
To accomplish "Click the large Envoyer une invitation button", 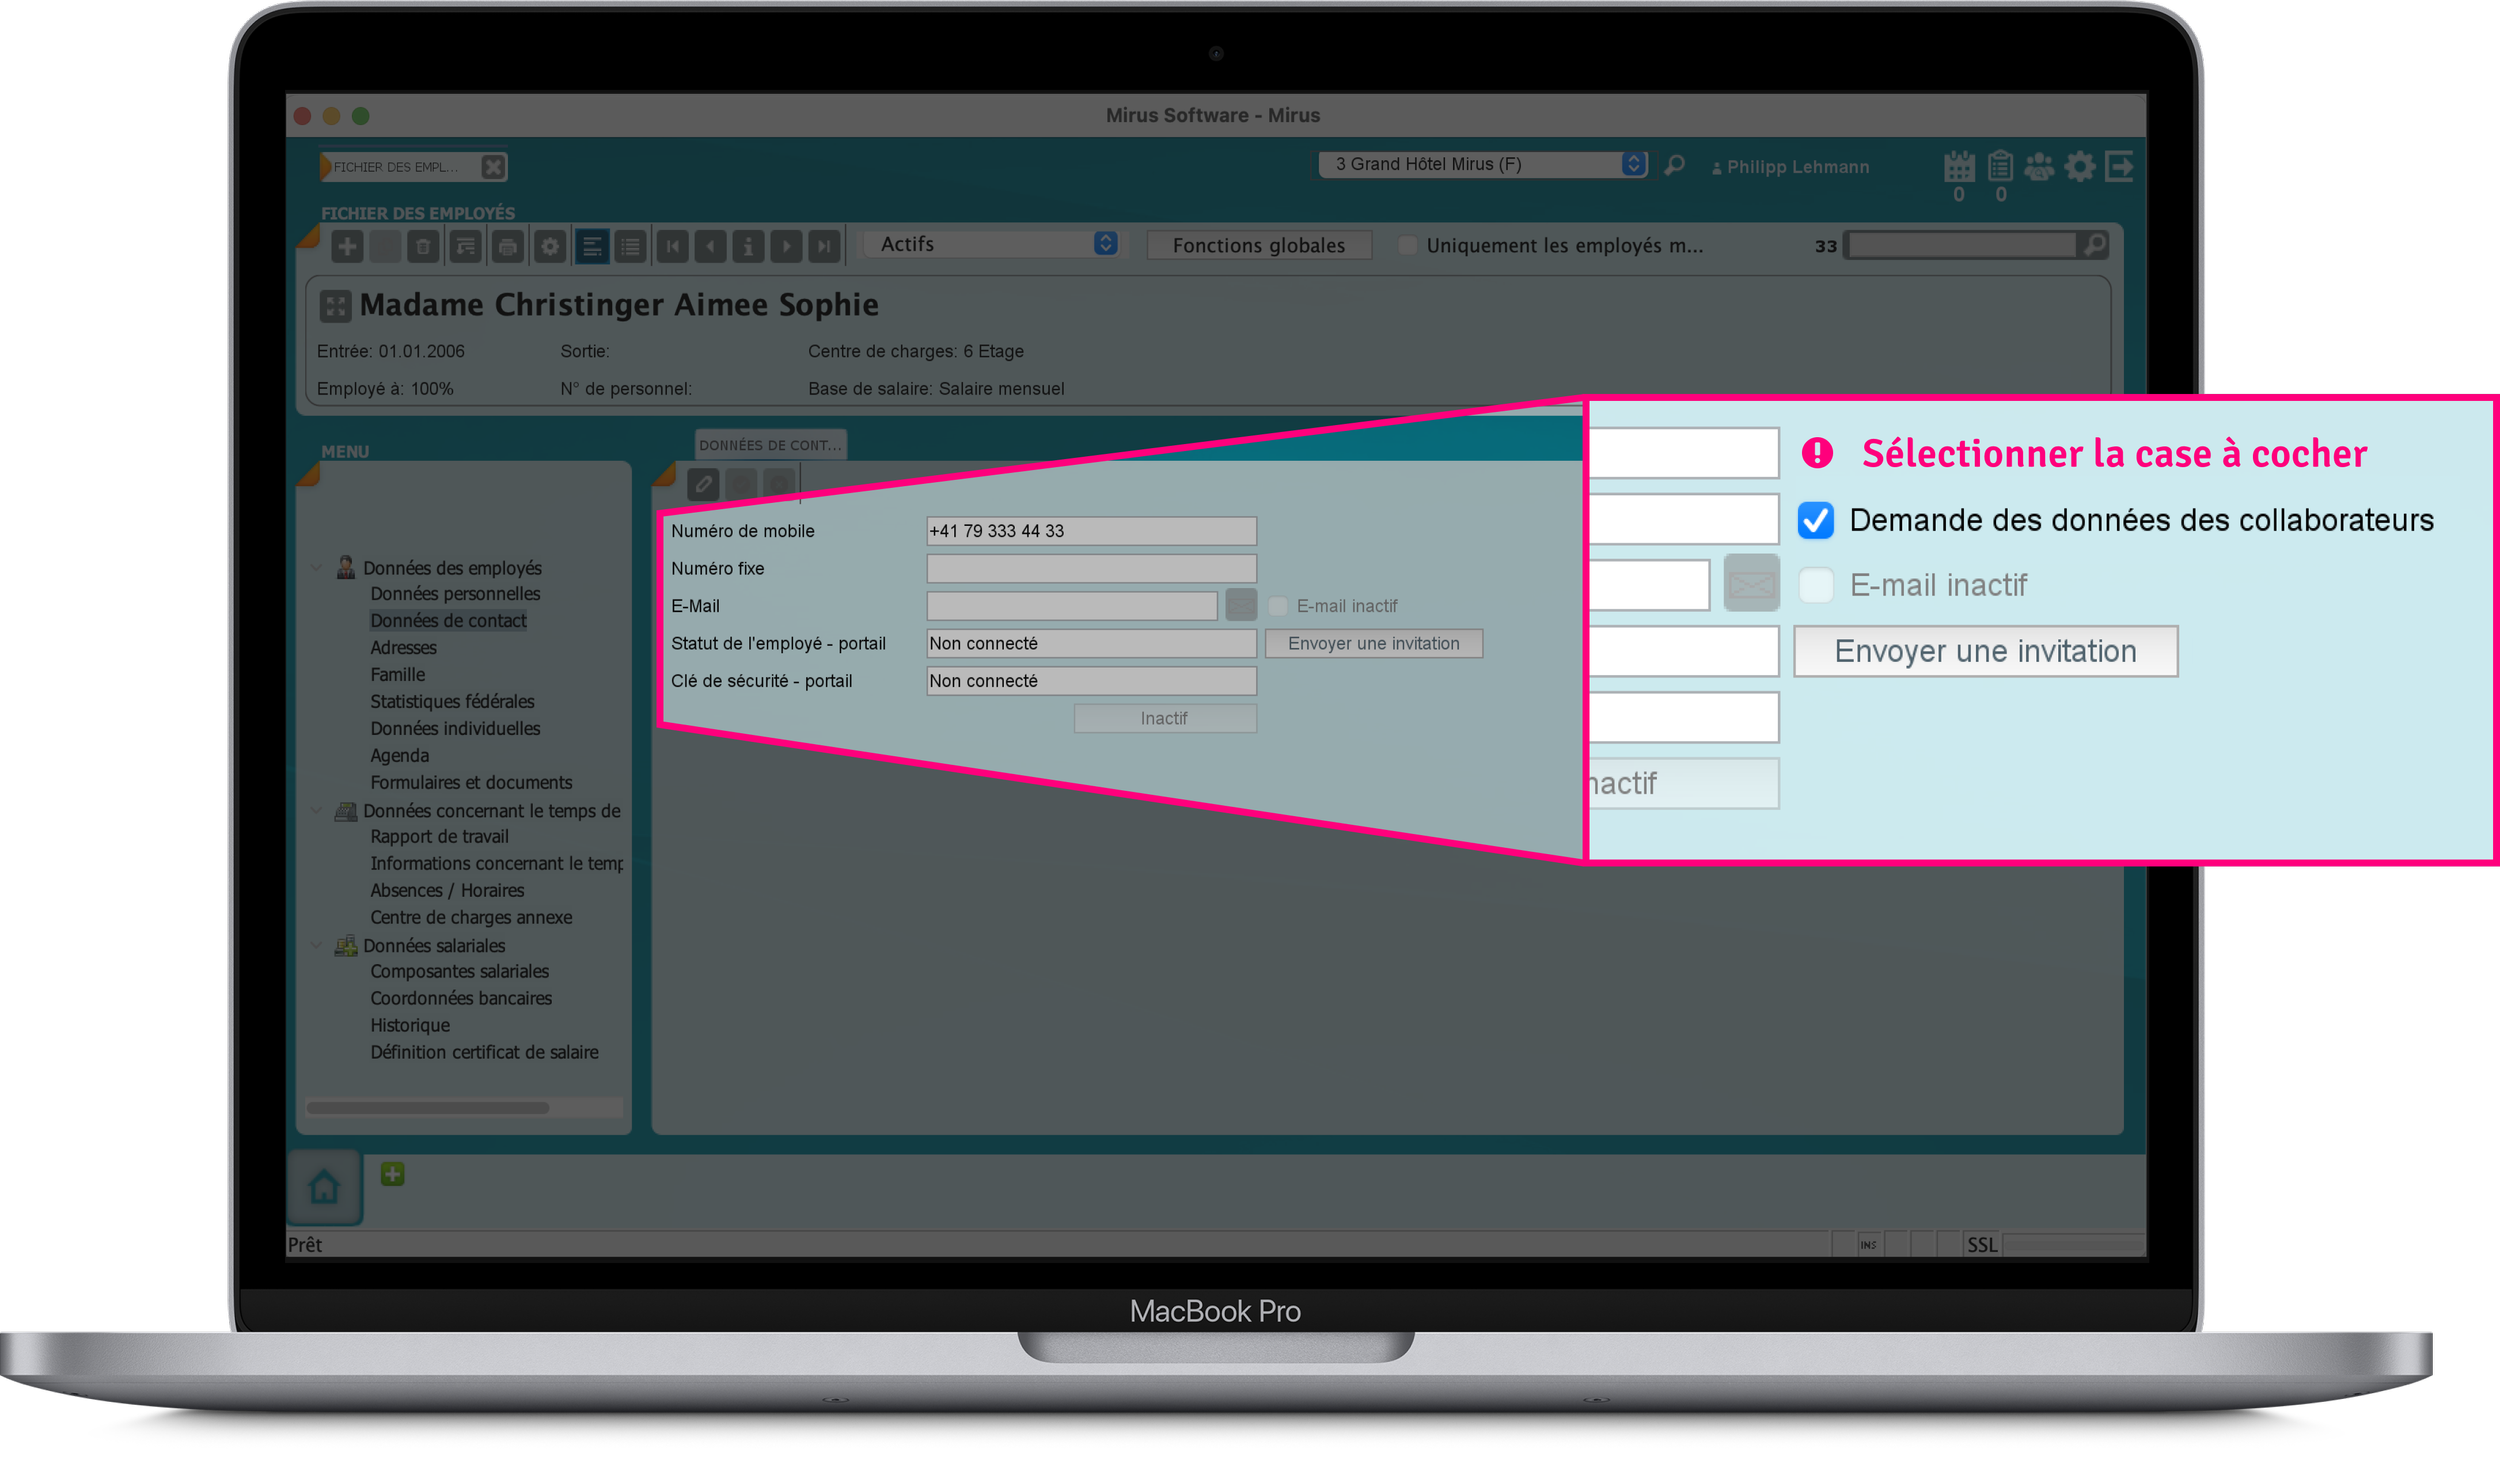I will click(1984, 652).
